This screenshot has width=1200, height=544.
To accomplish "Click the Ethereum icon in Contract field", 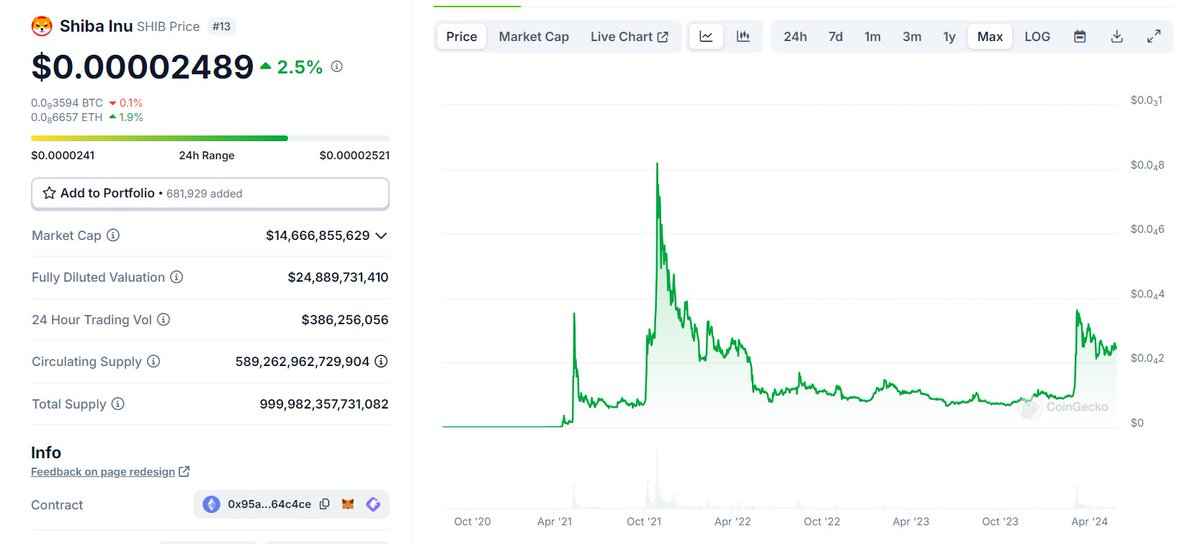I will [211, 505].
